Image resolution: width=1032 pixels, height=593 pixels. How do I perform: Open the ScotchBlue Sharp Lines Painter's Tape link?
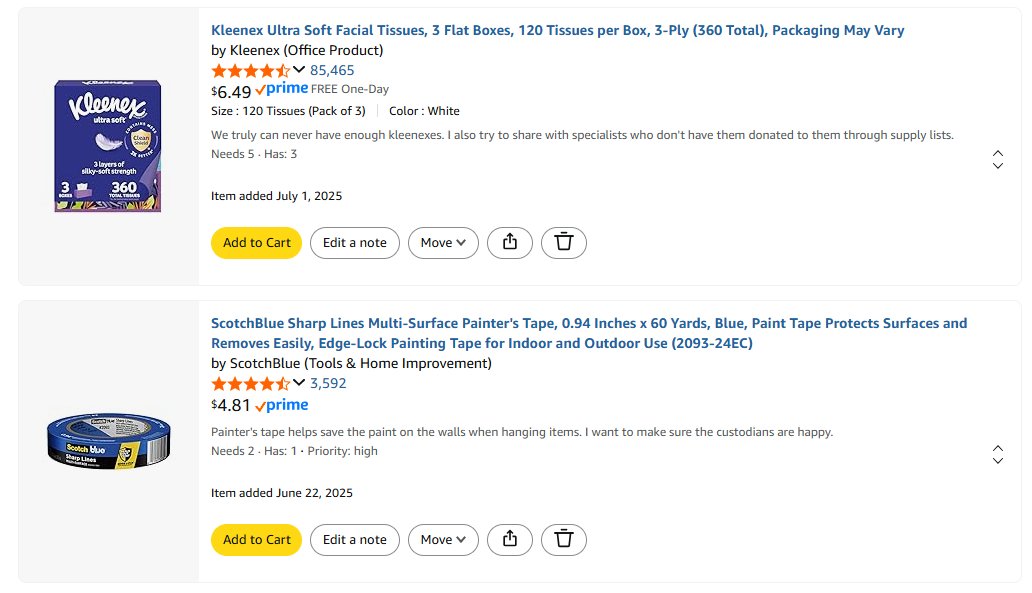[x=589, y=333]
